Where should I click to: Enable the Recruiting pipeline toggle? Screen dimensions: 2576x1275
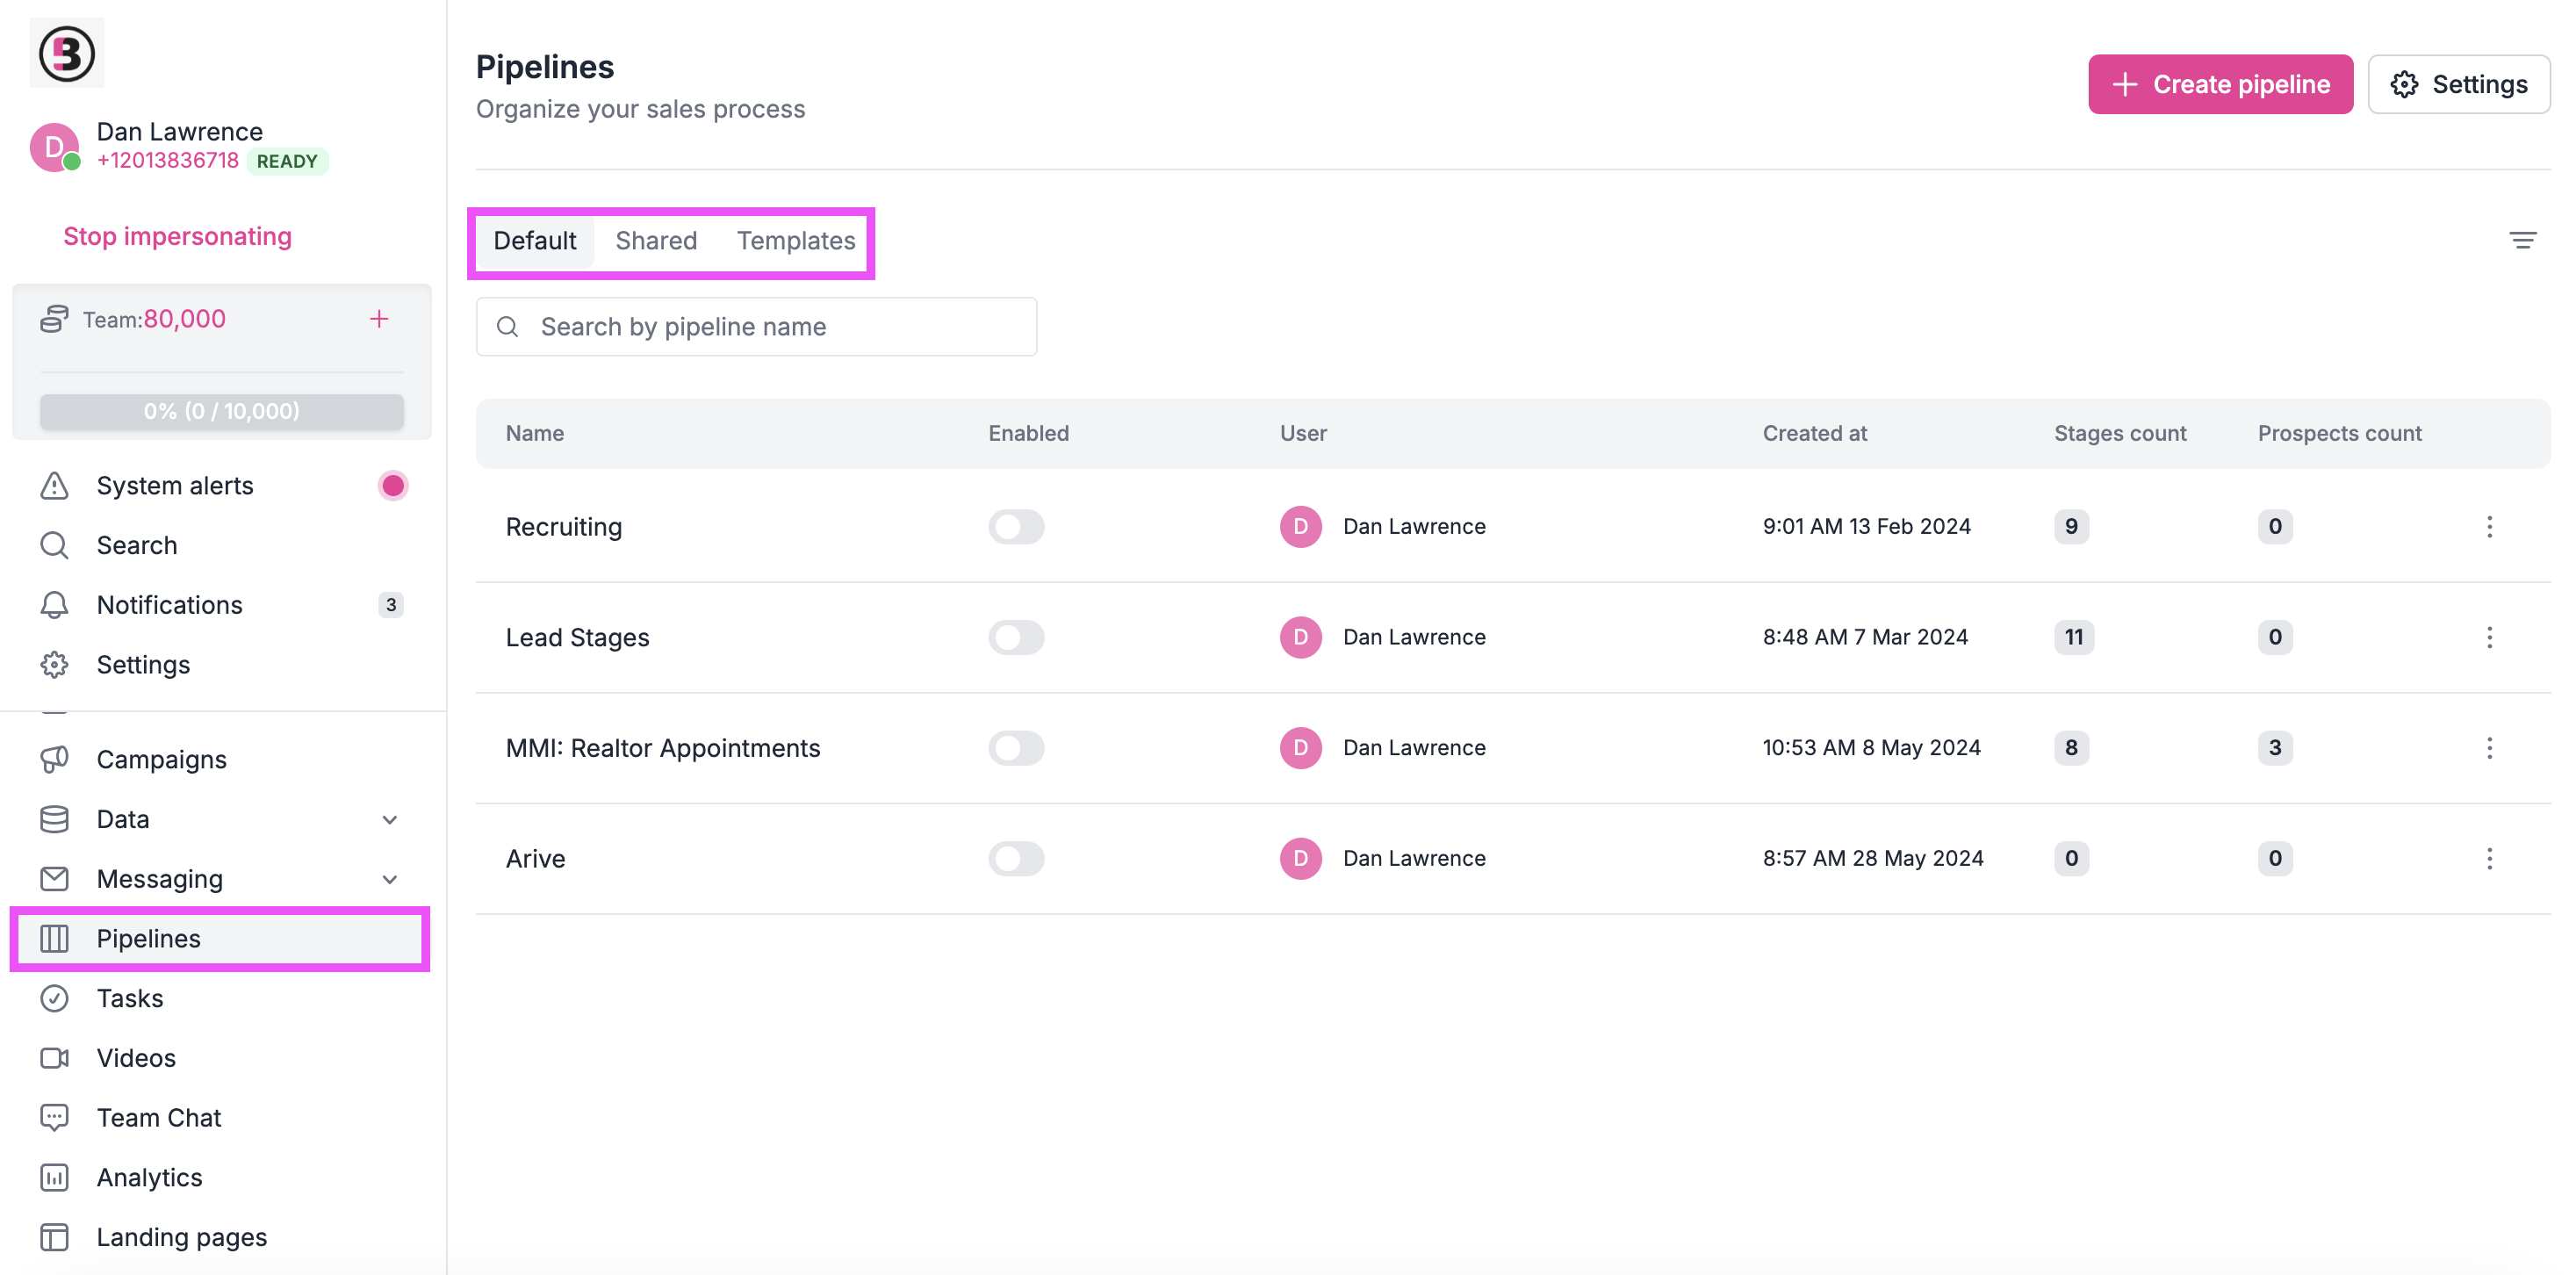[x=1017, y=527]
